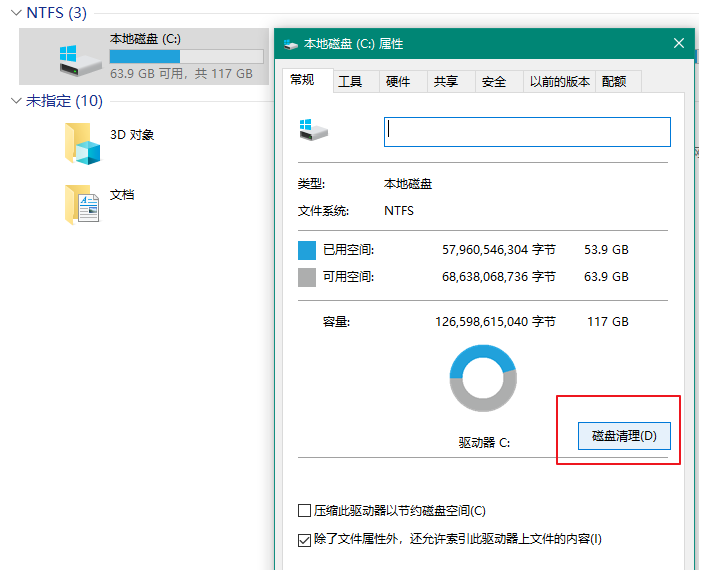The image size is (726, 570).
Task: Click the C: drive capacity bar in Explorer
Action: [187, 56]
